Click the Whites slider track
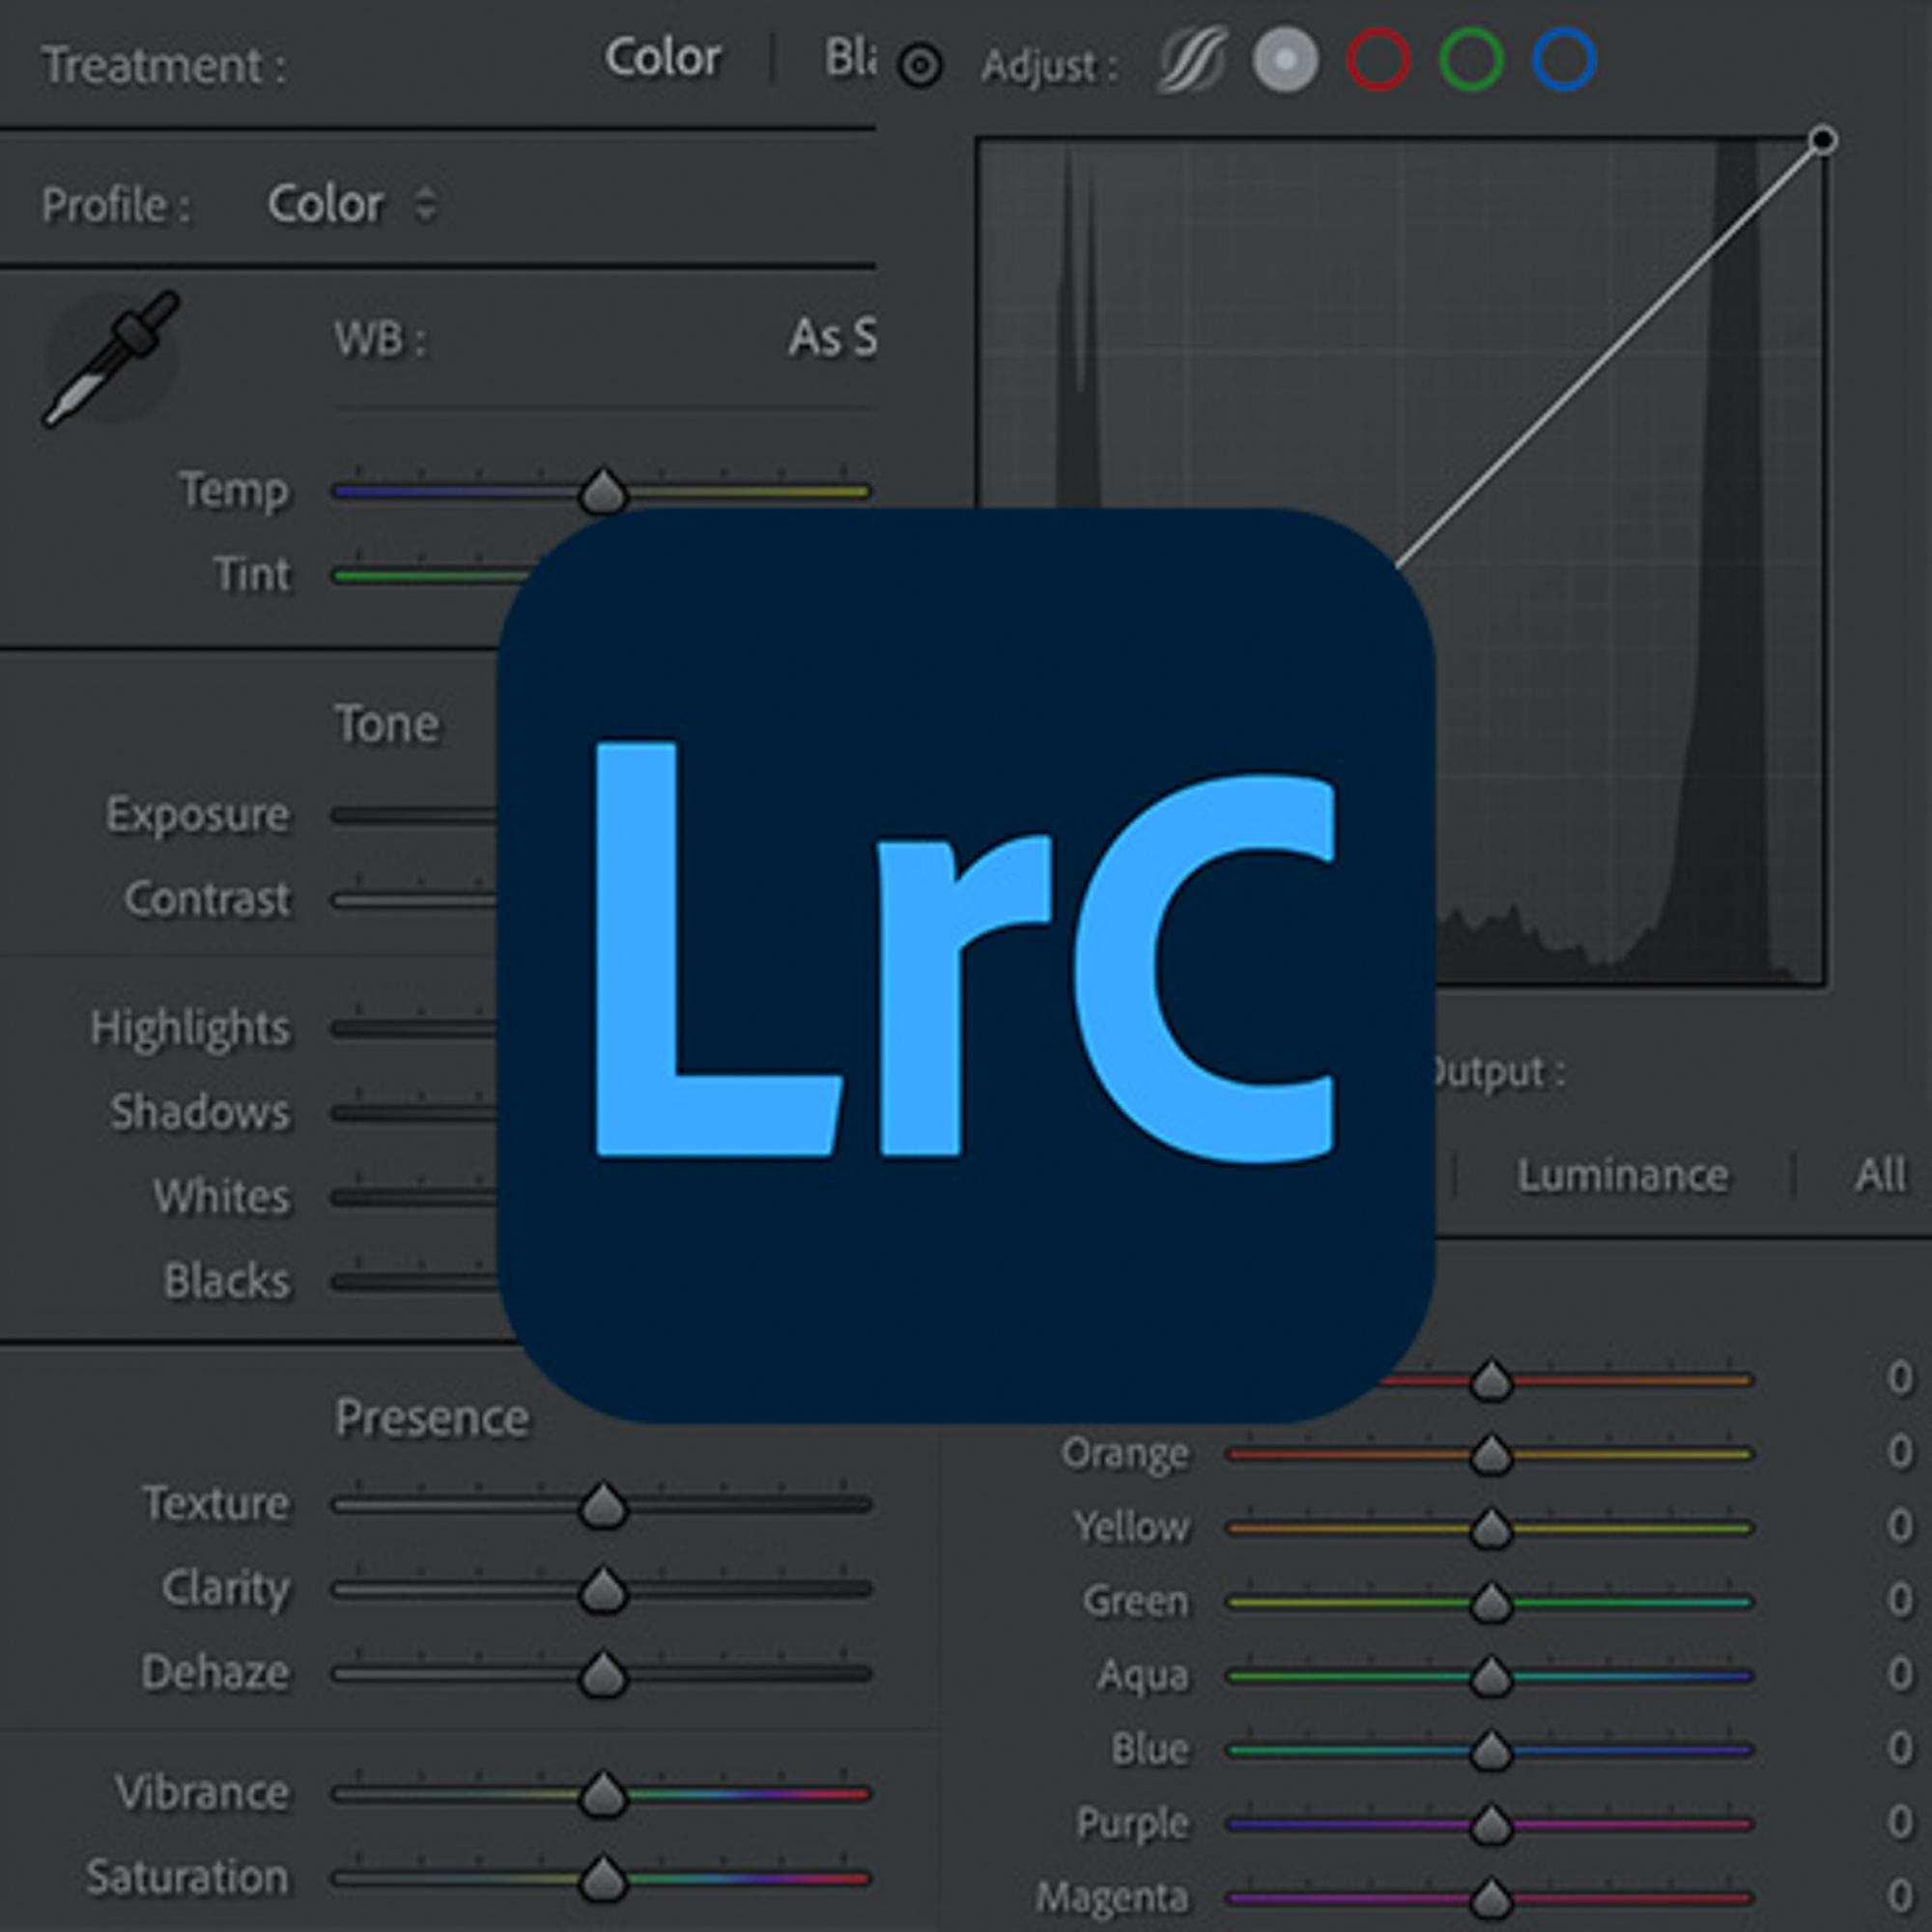Viewport: 1932px width, 1932px height. pos(415,1197)
